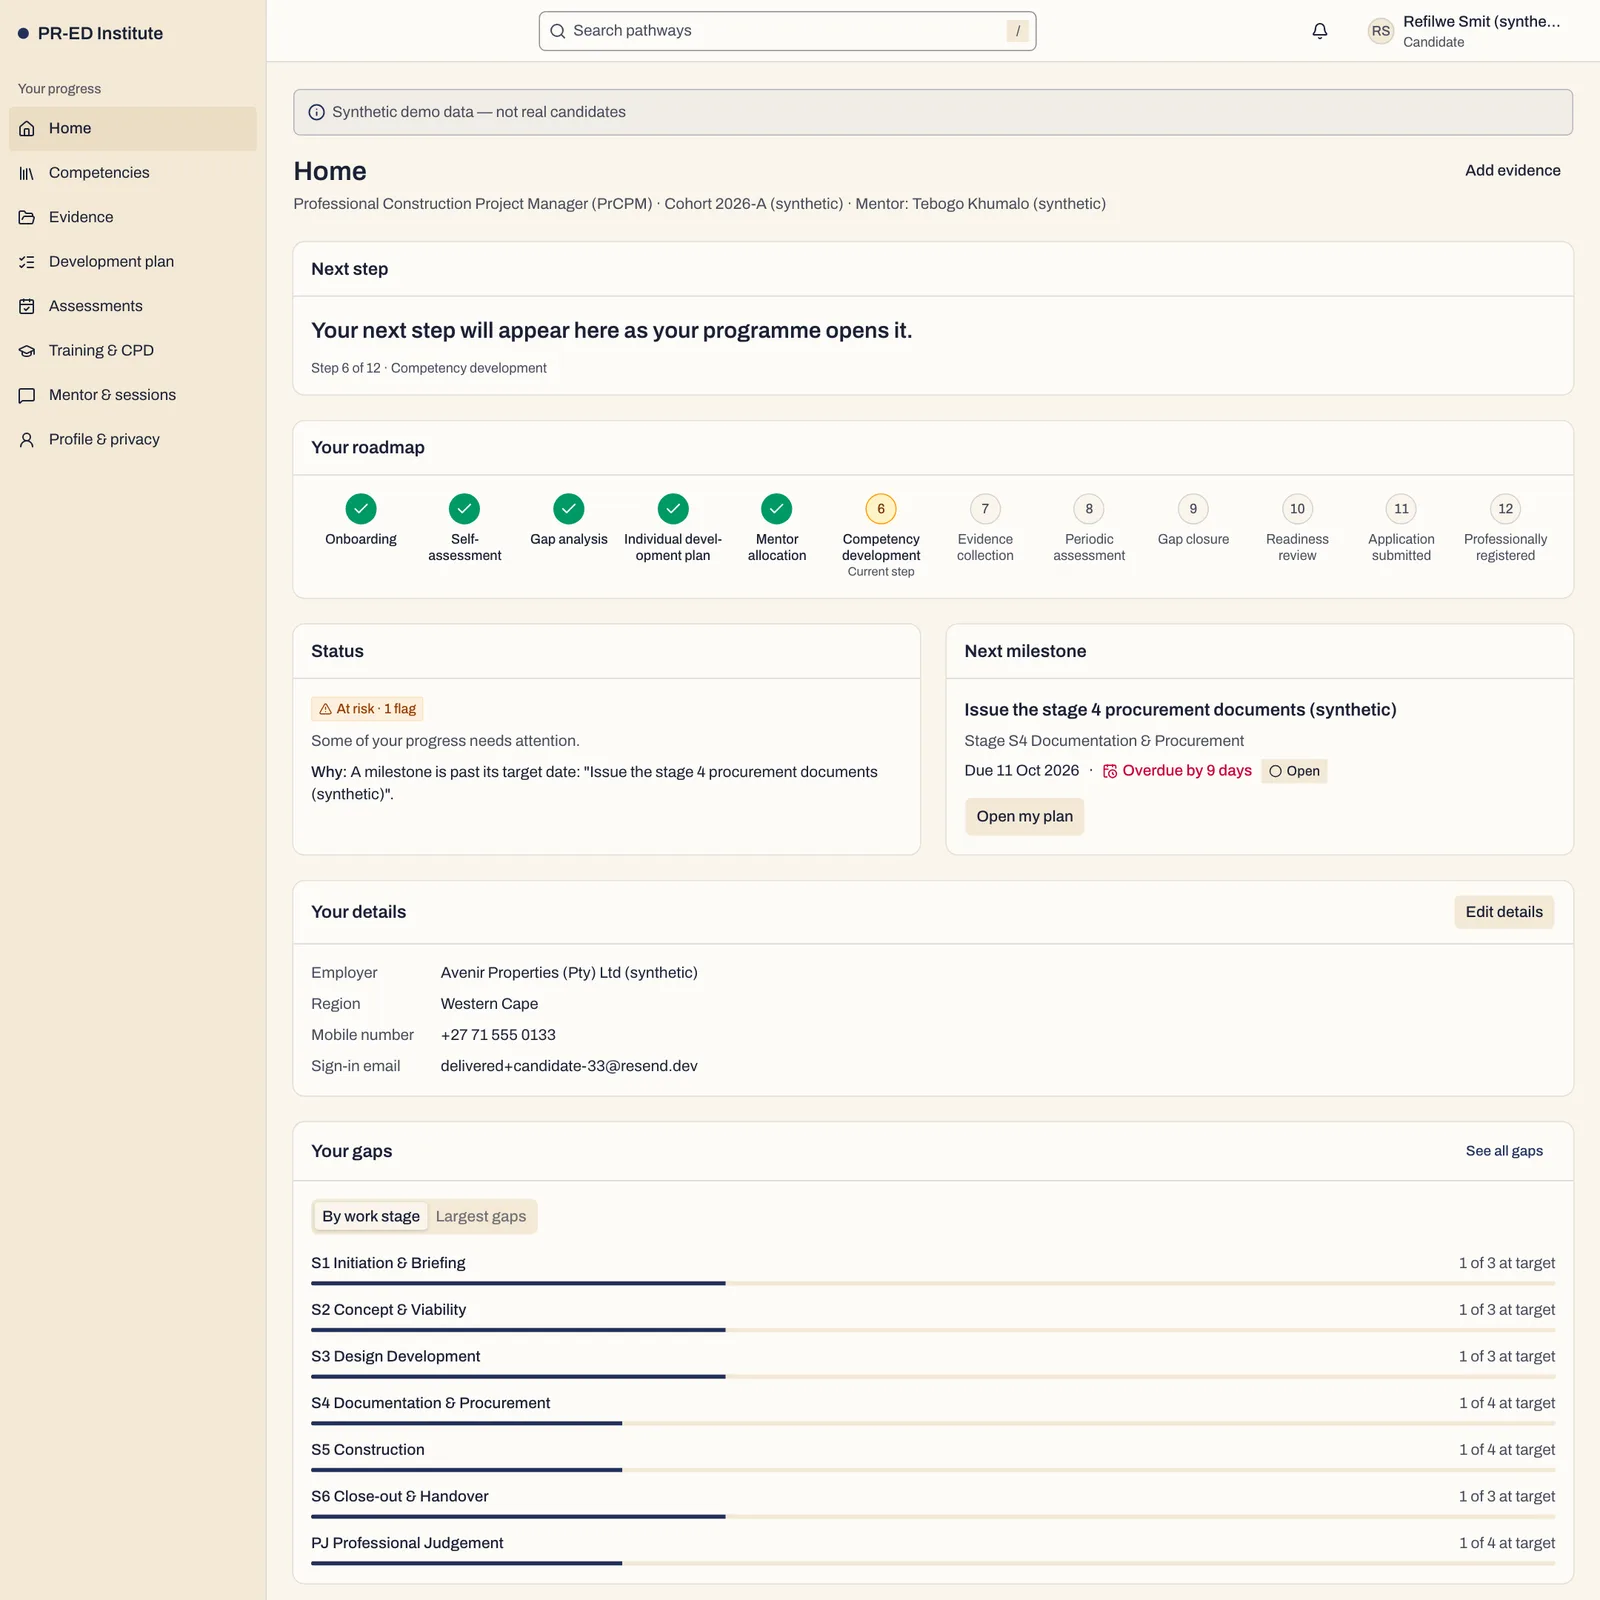Click S1 Initiation & Briefing progress bar
The image size is (1600, 1600).
(x=933, y=1283)
